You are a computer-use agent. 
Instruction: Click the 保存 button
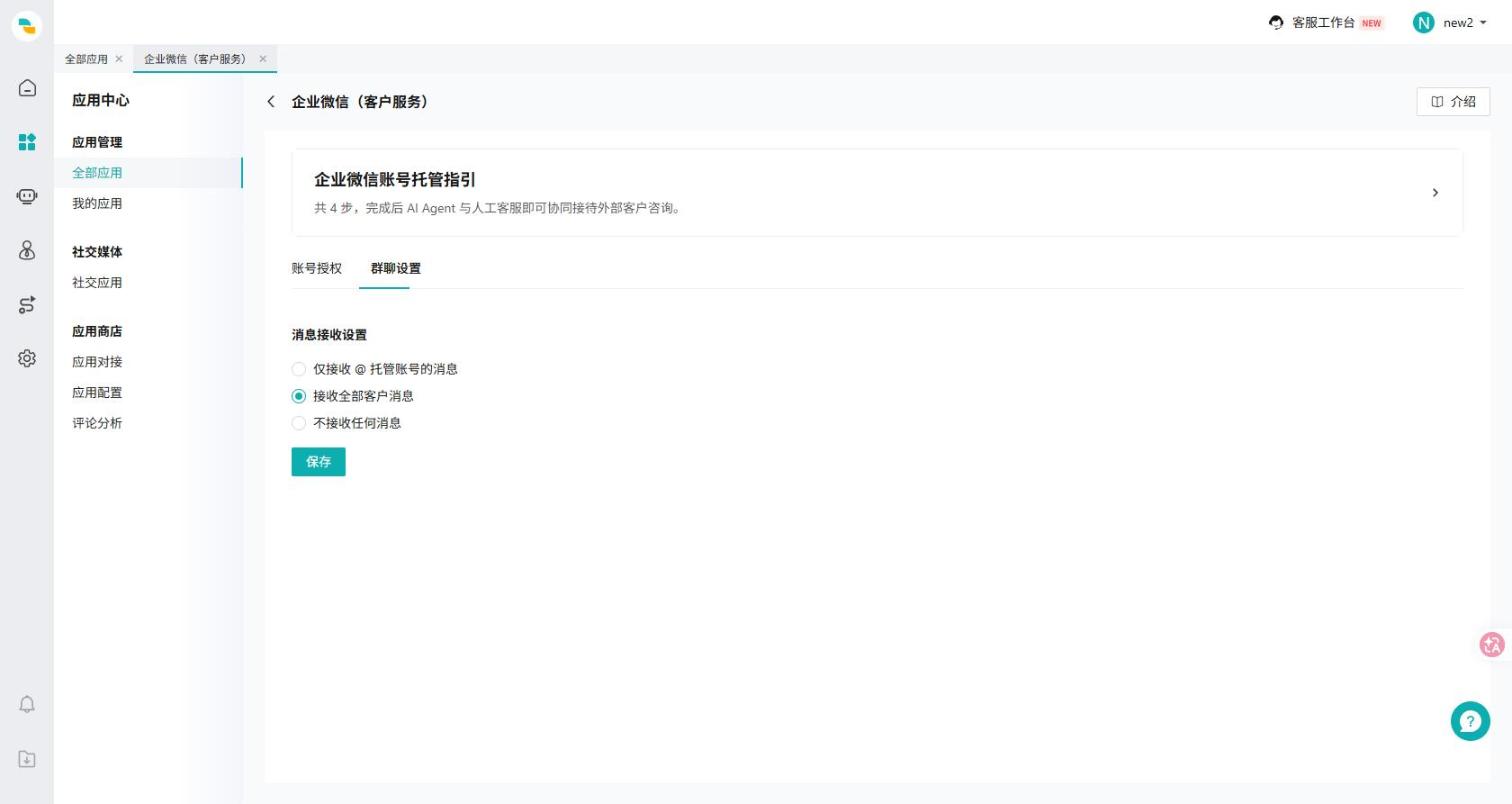318,462
